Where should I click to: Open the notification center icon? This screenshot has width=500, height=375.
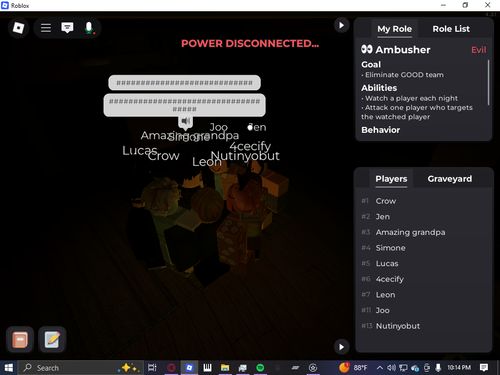coord(484,368)
